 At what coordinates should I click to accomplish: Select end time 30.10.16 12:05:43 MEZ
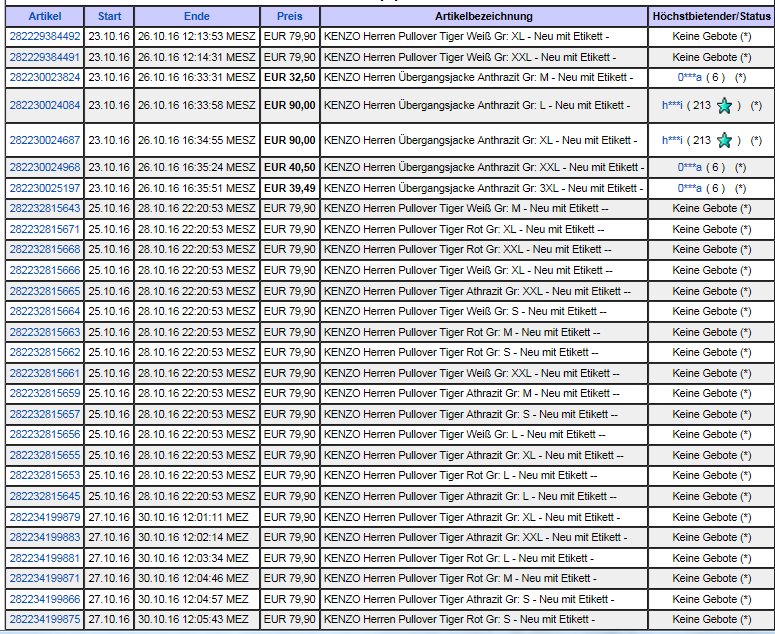(x=193, y=619)
